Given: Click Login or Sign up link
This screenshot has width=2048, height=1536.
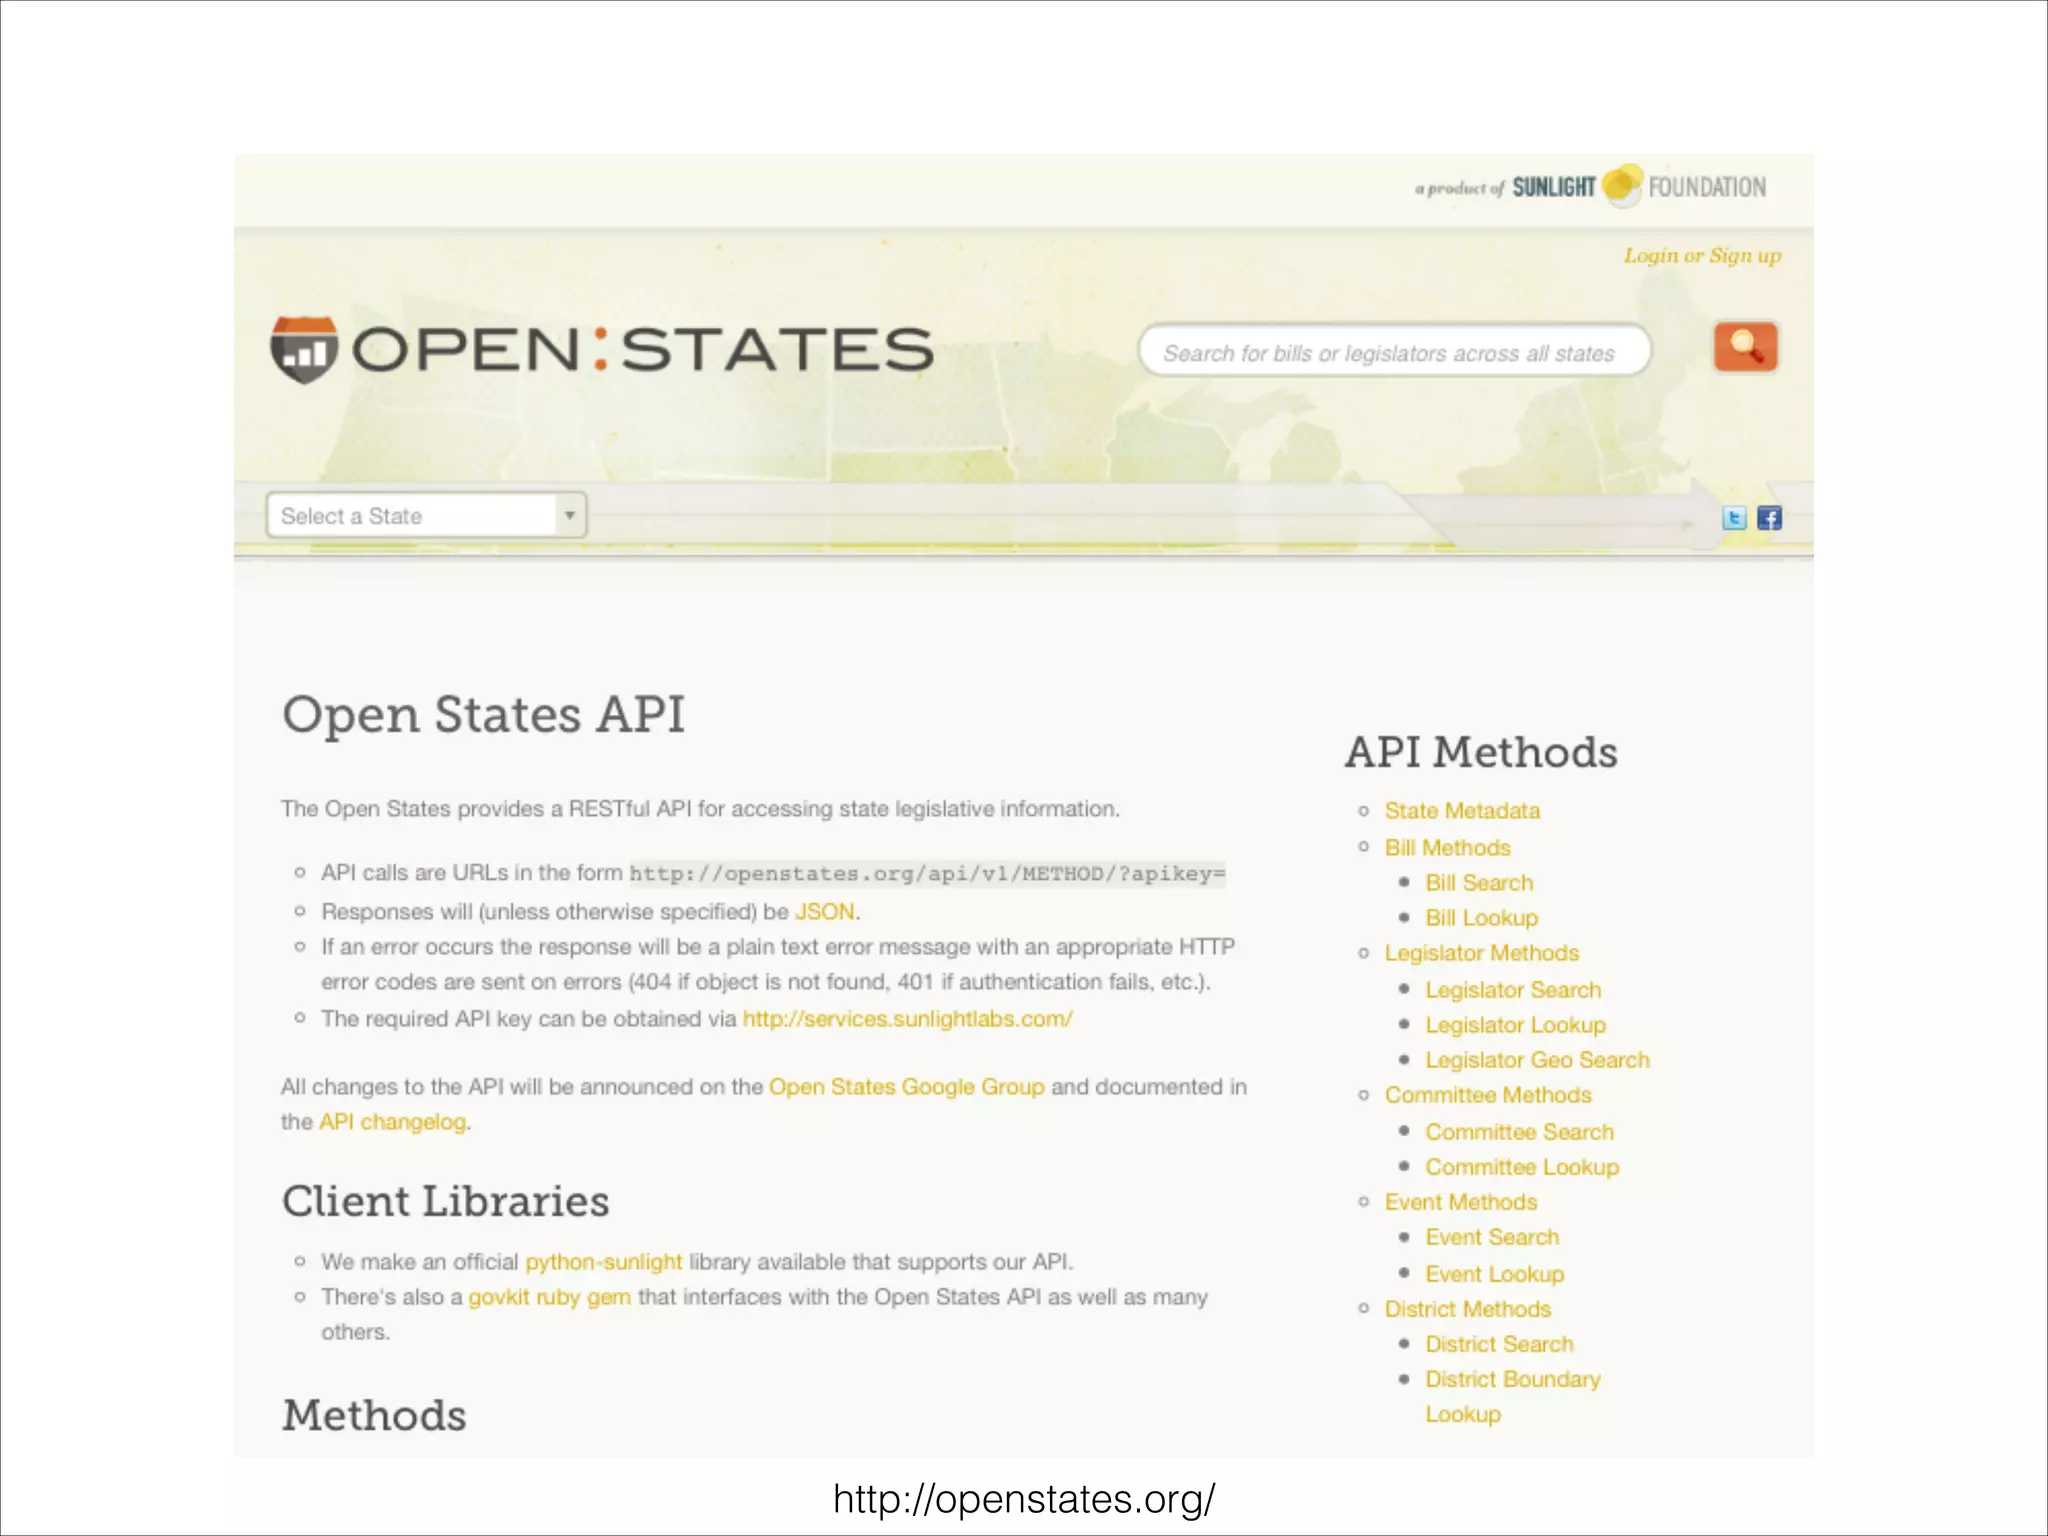Looking at the screenshot, I should point(1702,256).
